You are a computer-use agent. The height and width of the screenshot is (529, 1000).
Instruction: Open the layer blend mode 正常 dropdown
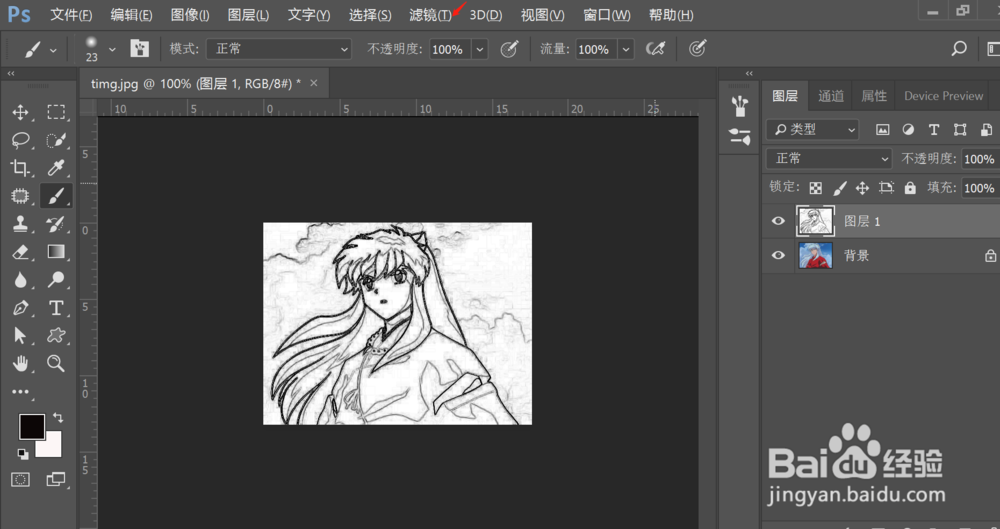pos(828,158)
